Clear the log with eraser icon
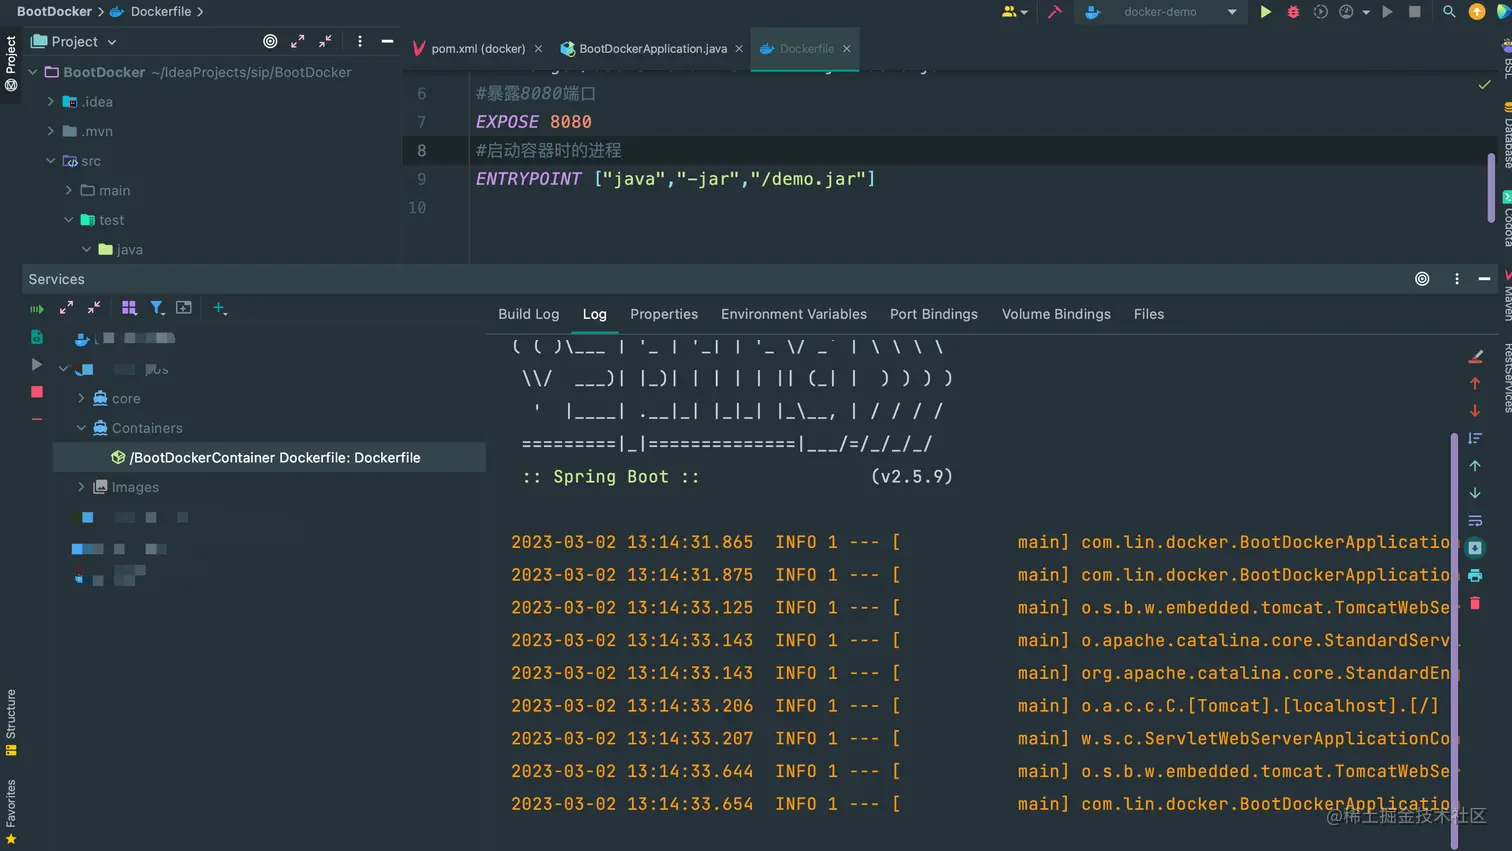 (x=1475, y=356)
